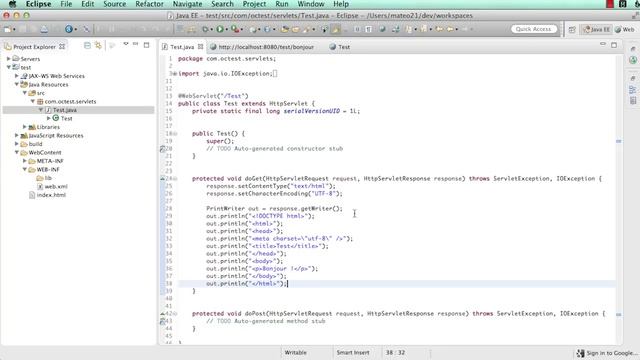This screenshot has height=360, width=640.
Task: Open the Run button dropdown arrow
Action: [227, 29]
